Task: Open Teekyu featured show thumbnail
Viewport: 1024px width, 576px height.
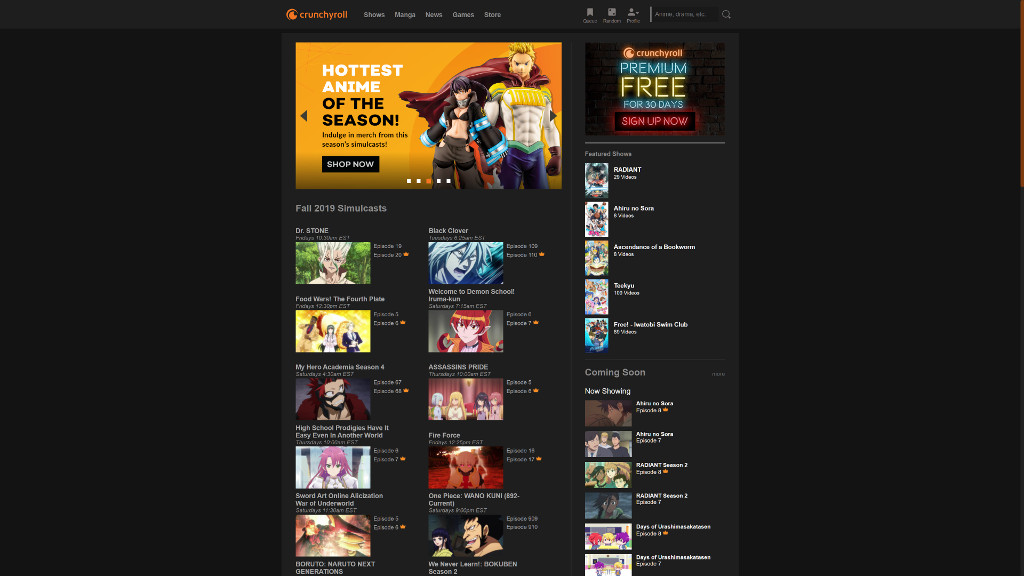Action: pos(596,296)
